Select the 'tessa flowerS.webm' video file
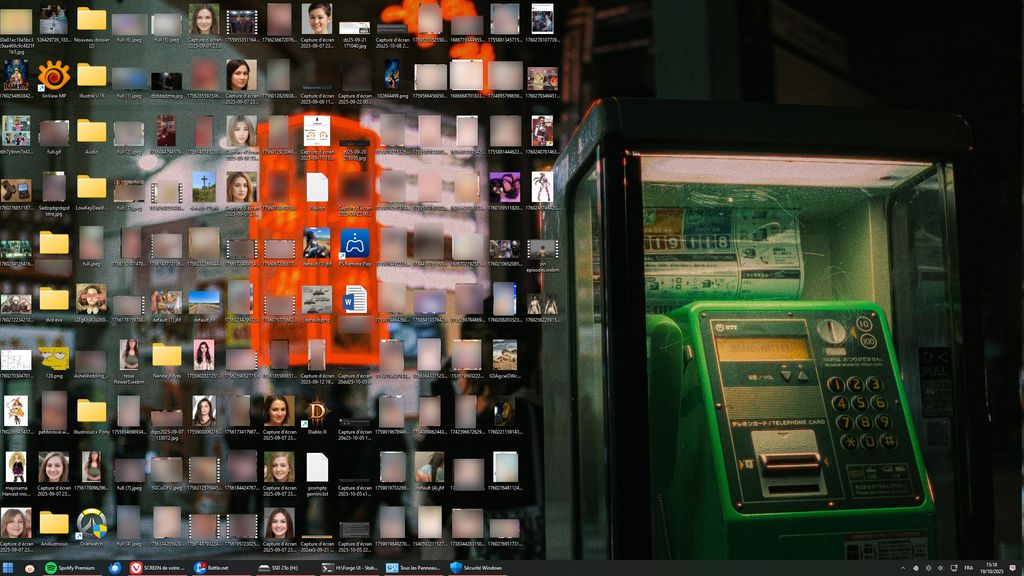 point(129,362)
